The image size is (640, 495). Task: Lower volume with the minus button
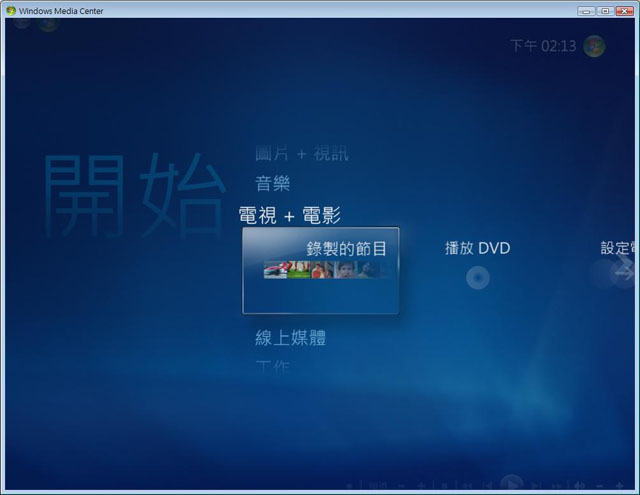[x=599, y=486]
